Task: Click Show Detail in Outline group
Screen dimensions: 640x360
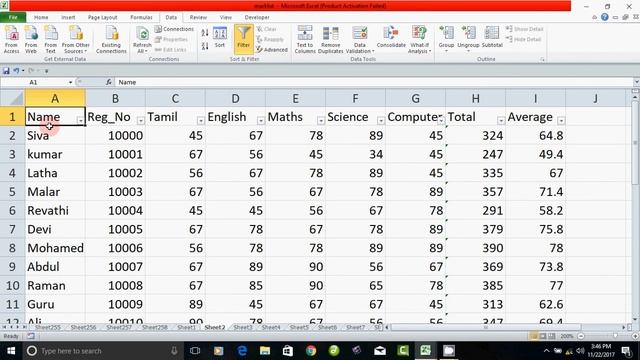Action: pyautogui.click(x=524, y=29)
